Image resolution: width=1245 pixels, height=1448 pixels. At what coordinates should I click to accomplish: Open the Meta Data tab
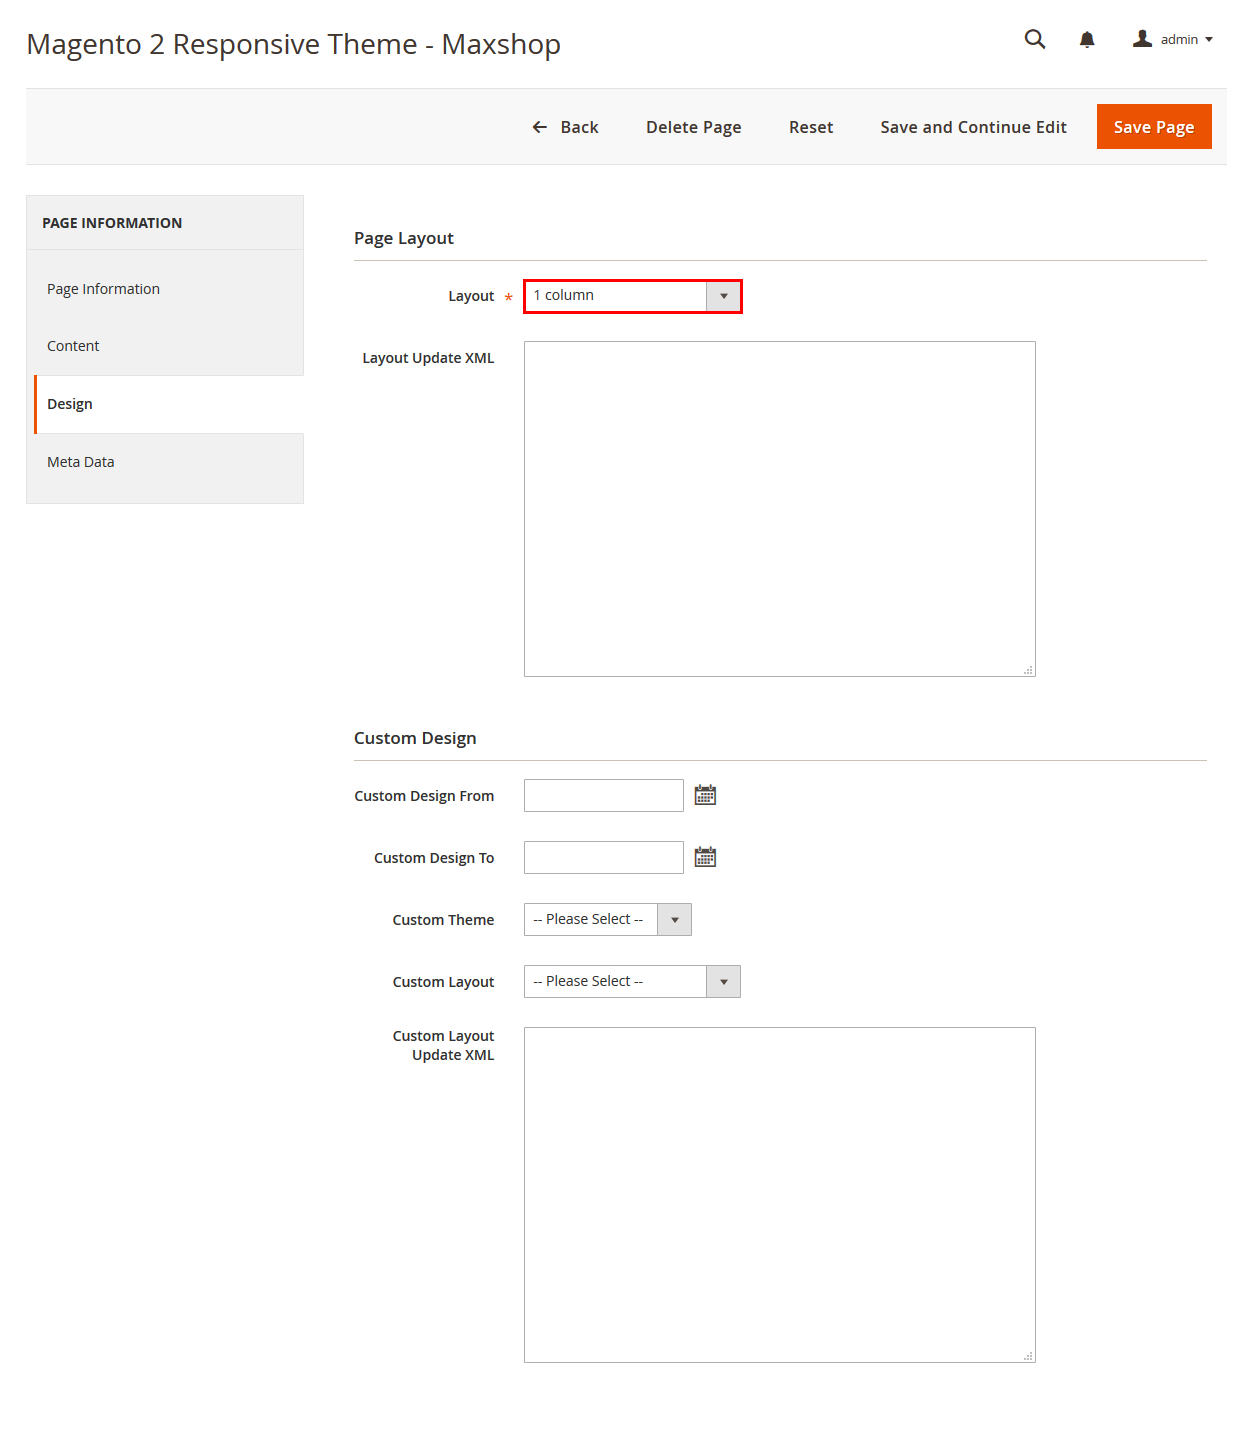[x=81, y=462]
